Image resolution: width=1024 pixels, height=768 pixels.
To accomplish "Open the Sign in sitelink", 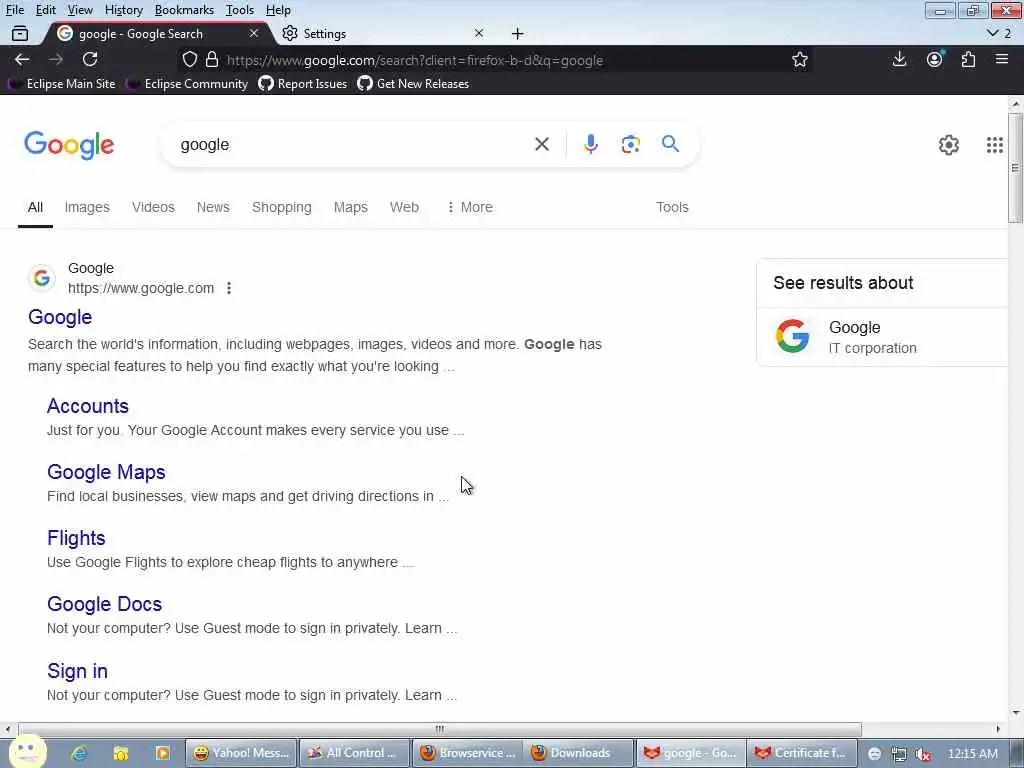I will (x=77, y=671).
